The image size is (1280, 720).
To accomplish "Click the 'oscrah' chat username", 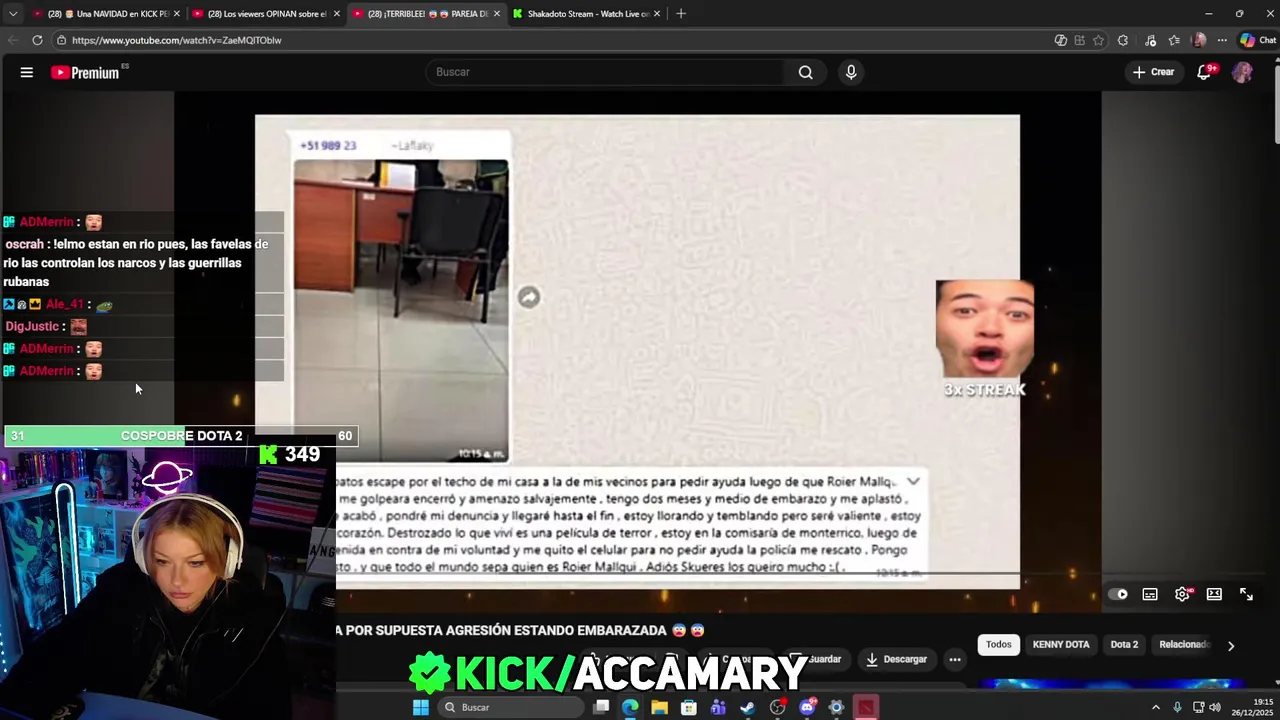I will [24, 244].
